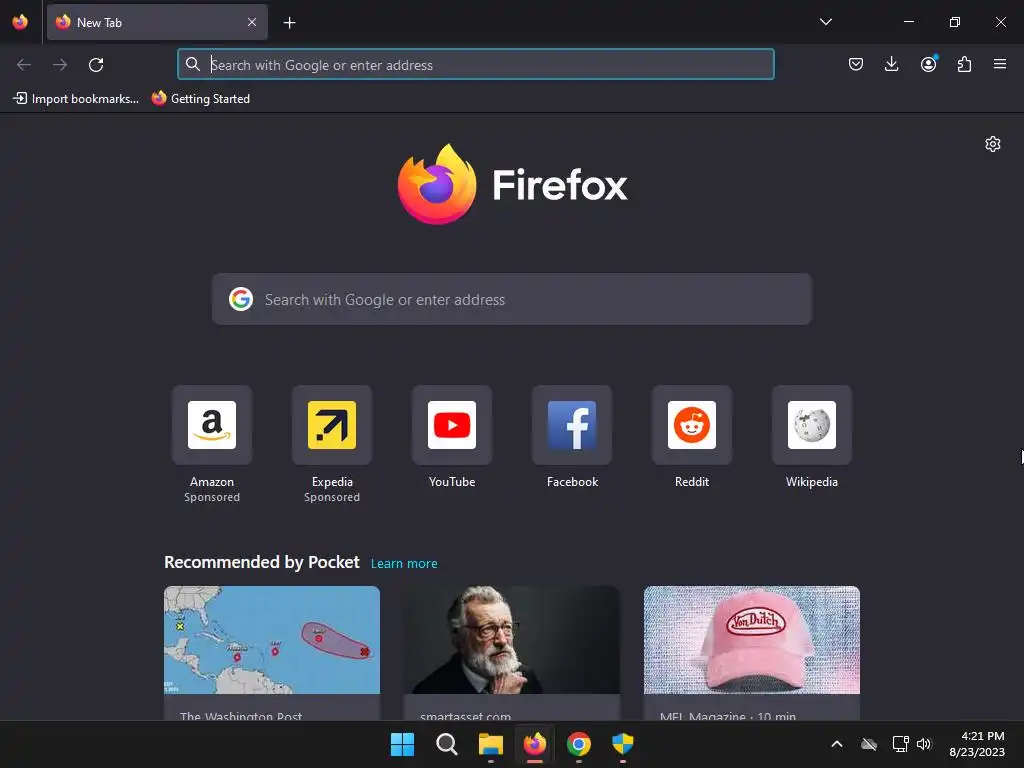Click the Firefox logo on the page
Screen dimensions: 1024x768
click(x=513, y=184)
